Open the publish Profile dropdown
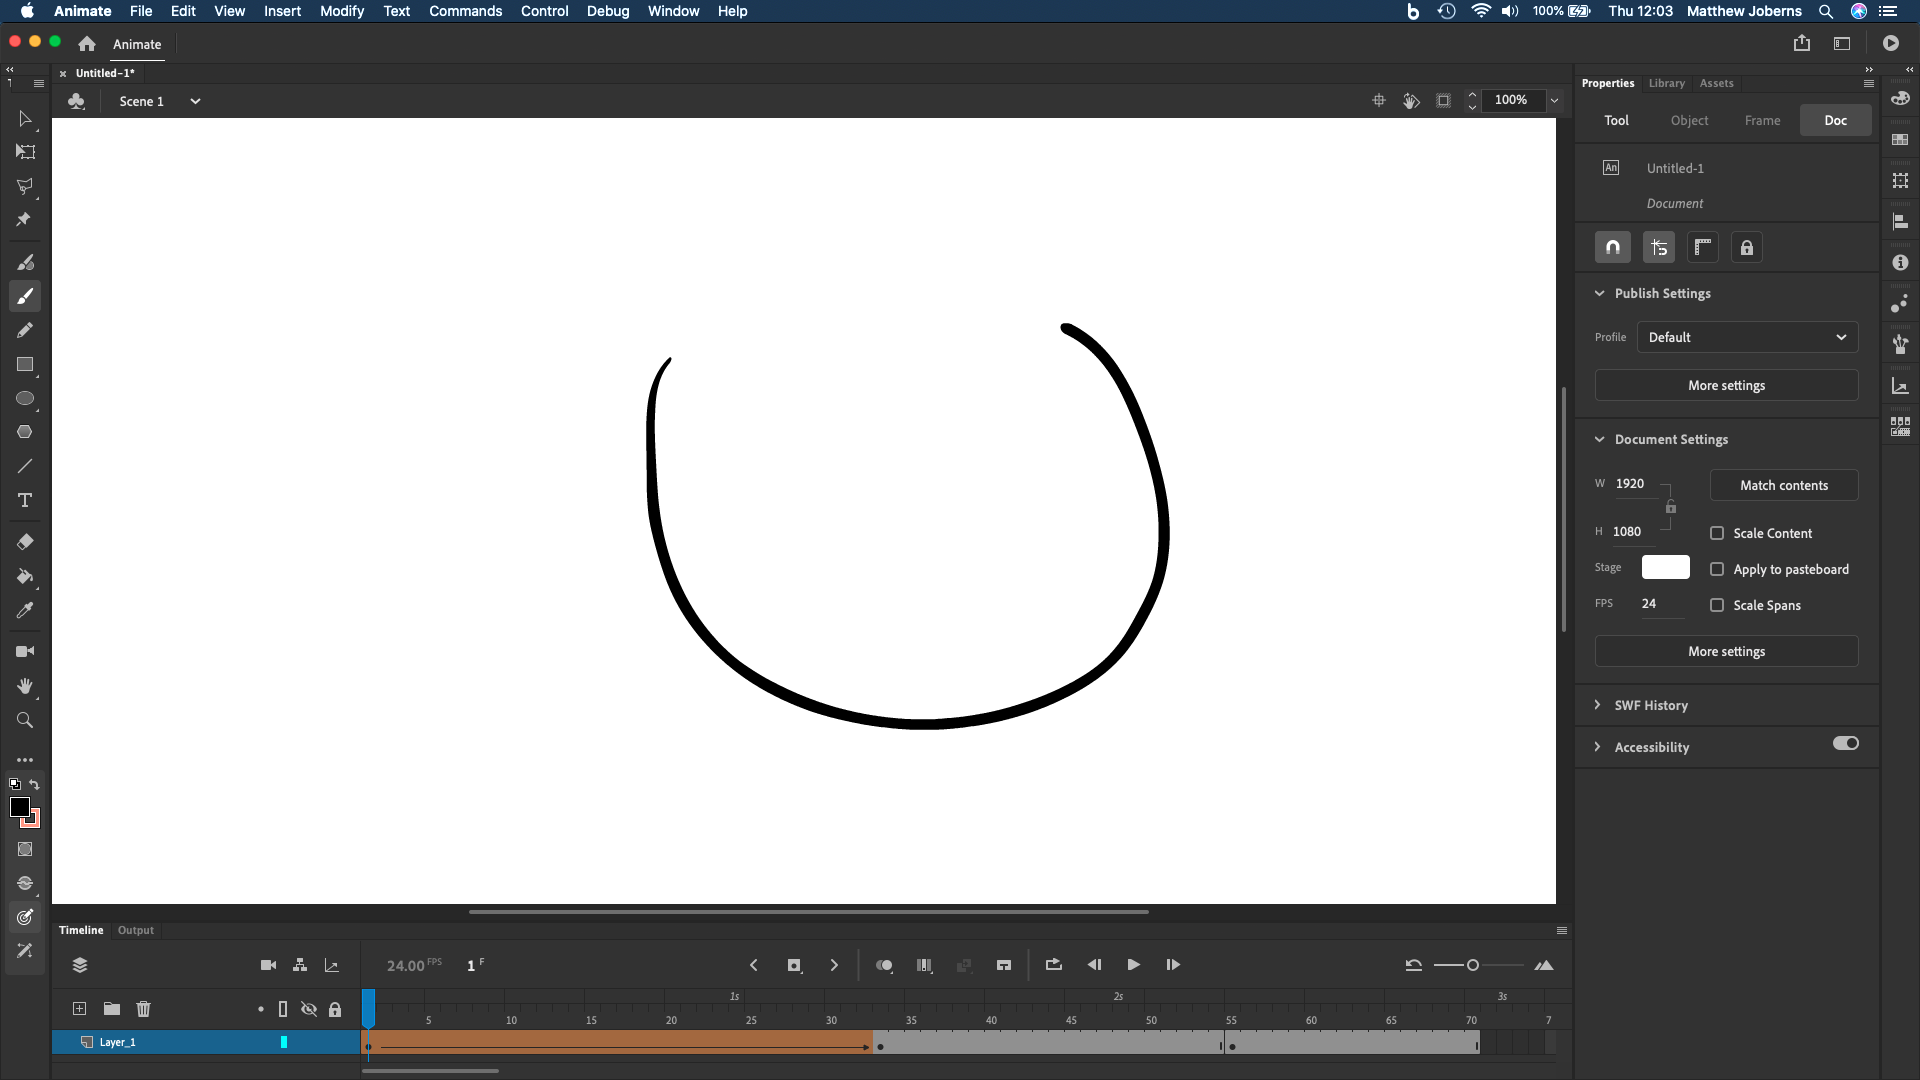Image resolution: width=1920 pixels, height=1080 pixels. pyautogui.click(x=1746, y=337)
